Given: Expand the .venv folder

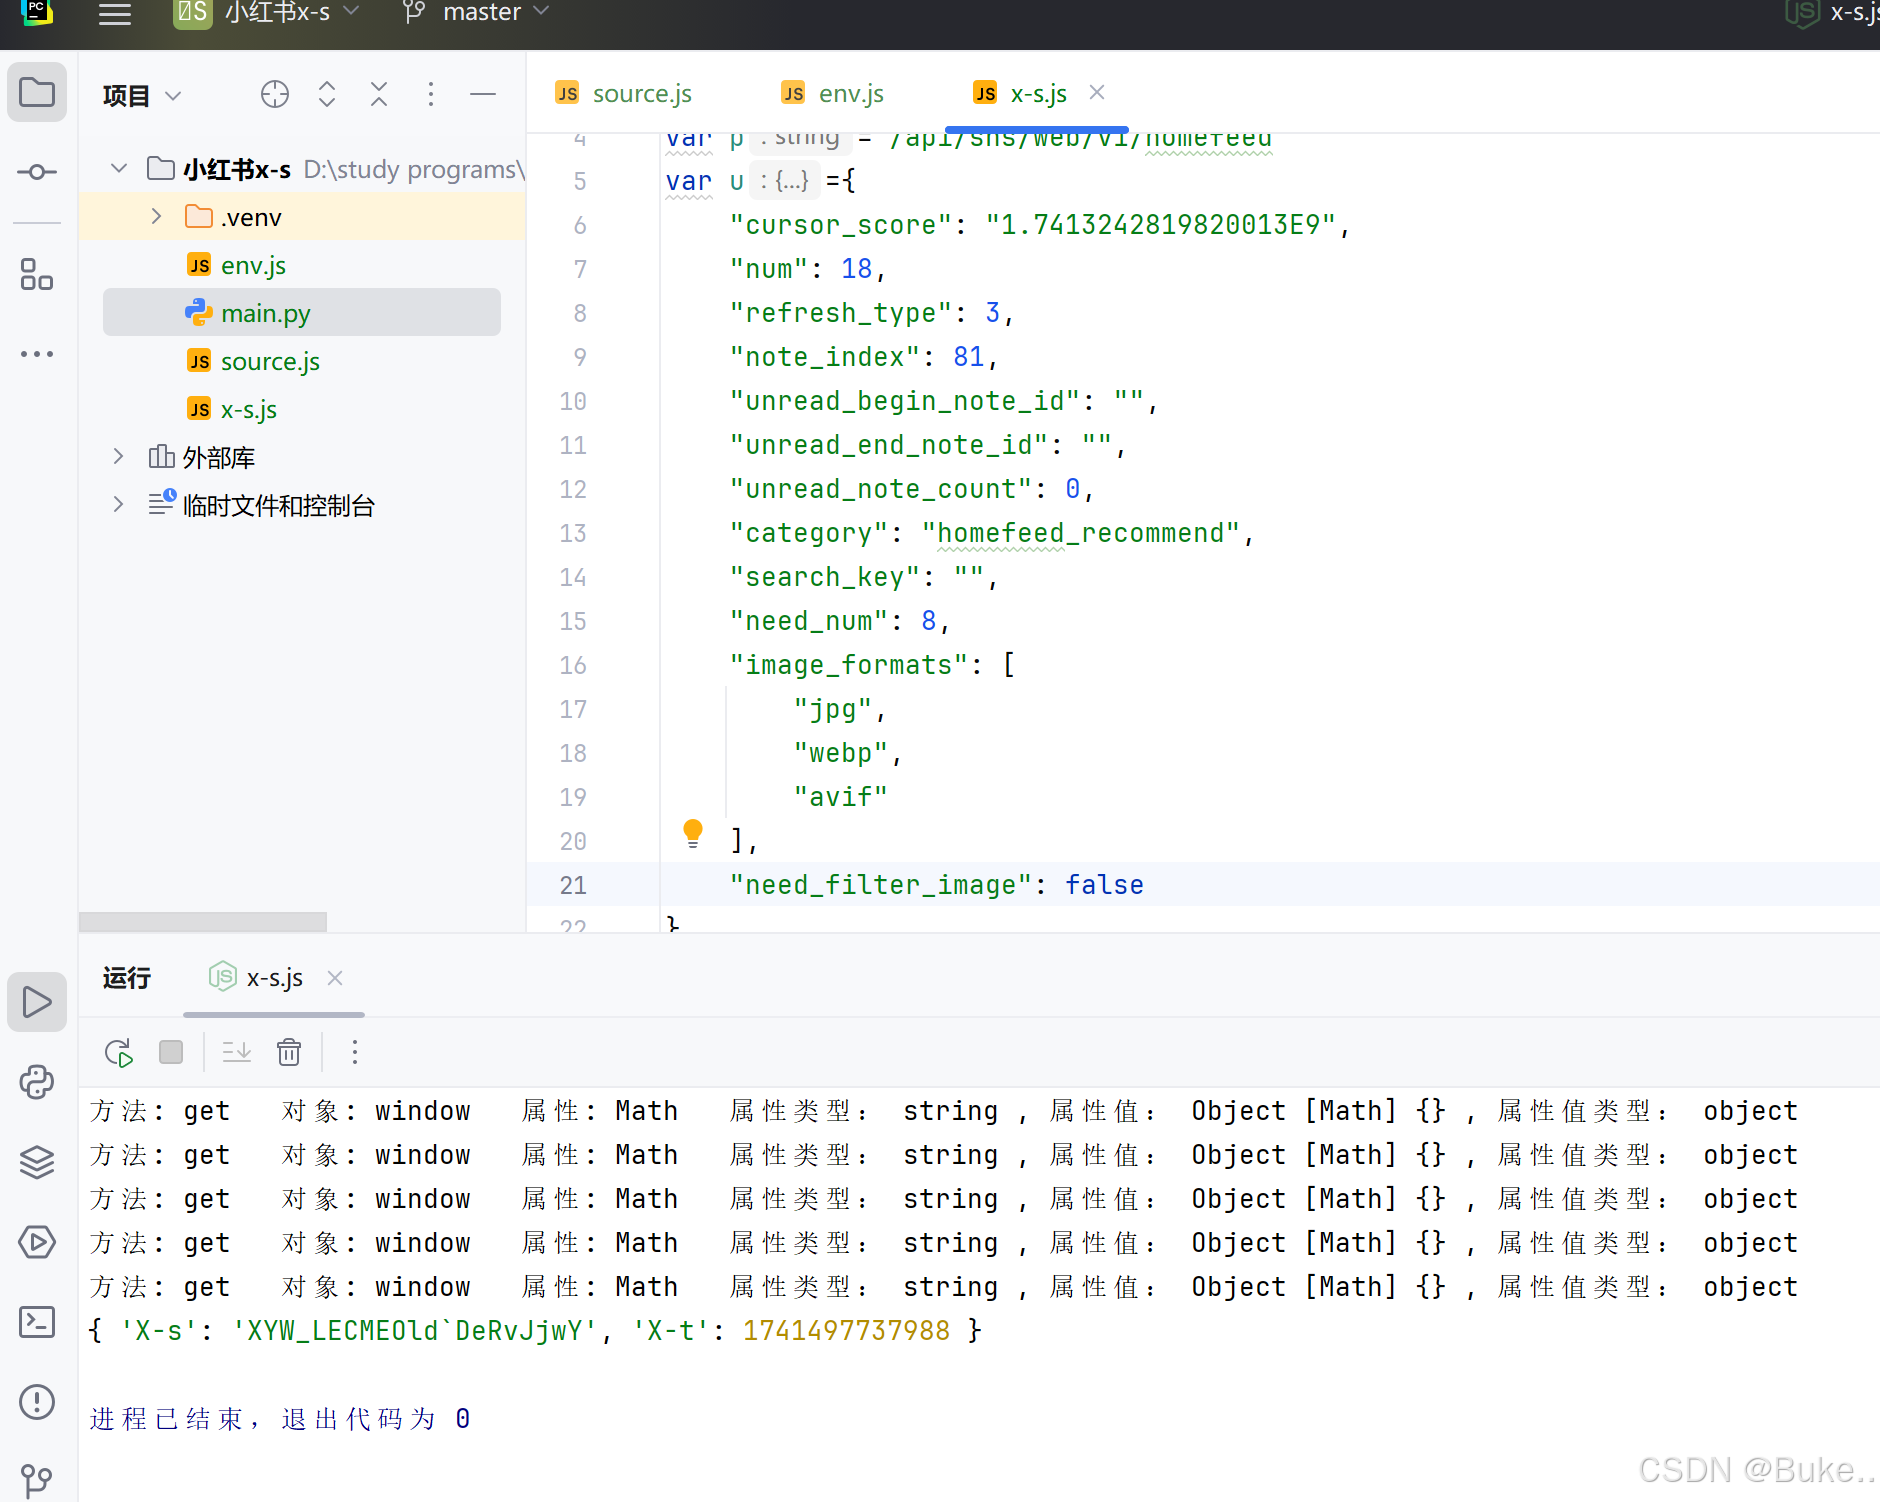Looking at the screenshot, I should 155,215.
